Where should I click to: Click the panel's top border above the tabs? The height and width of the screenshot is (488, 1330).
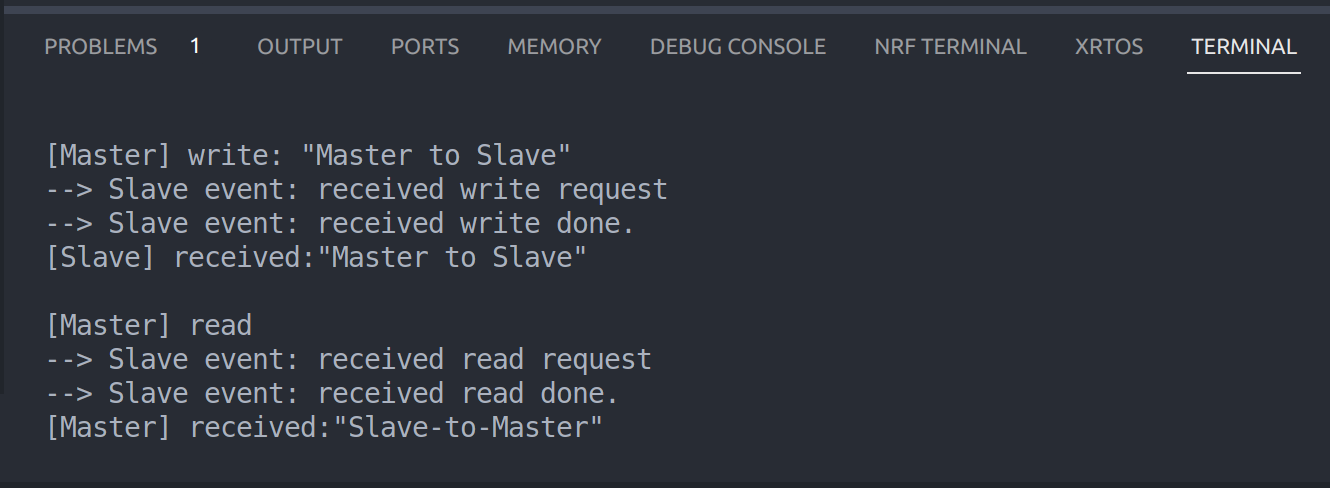pyautogui.click(x=665, y=9)
